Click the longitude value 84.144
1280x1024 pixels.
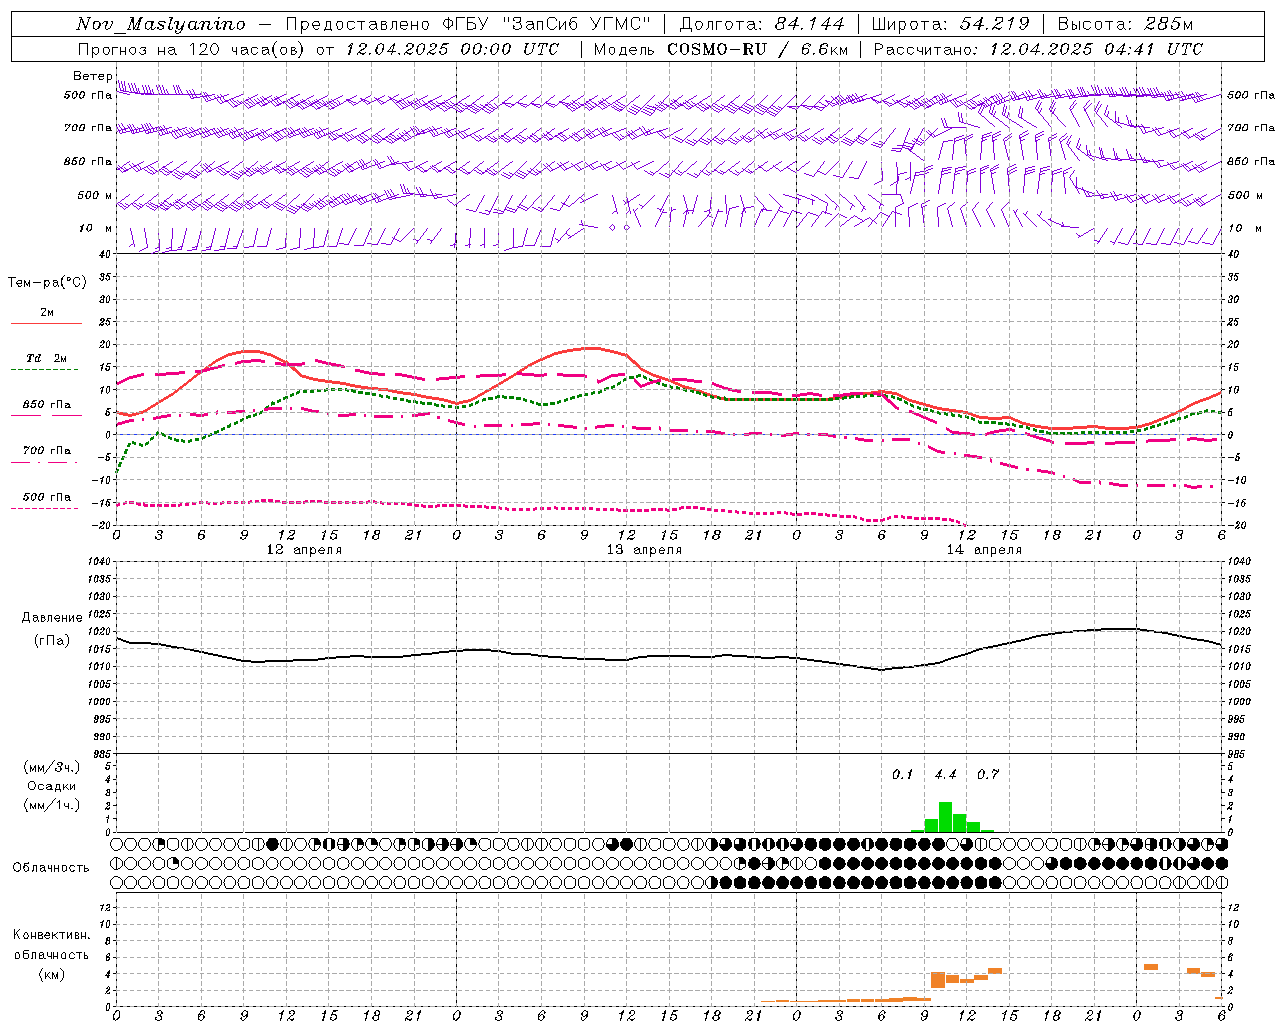pos(809,24)
